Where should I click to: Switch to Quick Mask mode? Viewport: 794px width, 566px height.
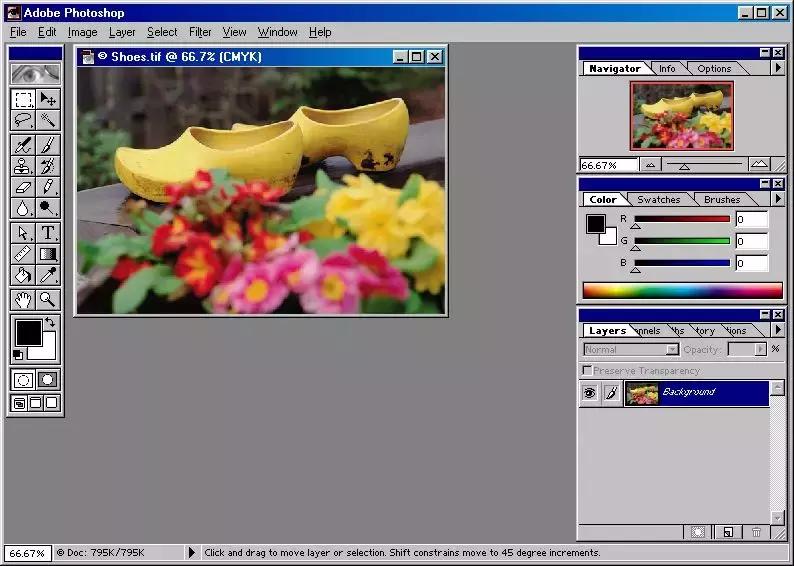(x=47, y=380)
